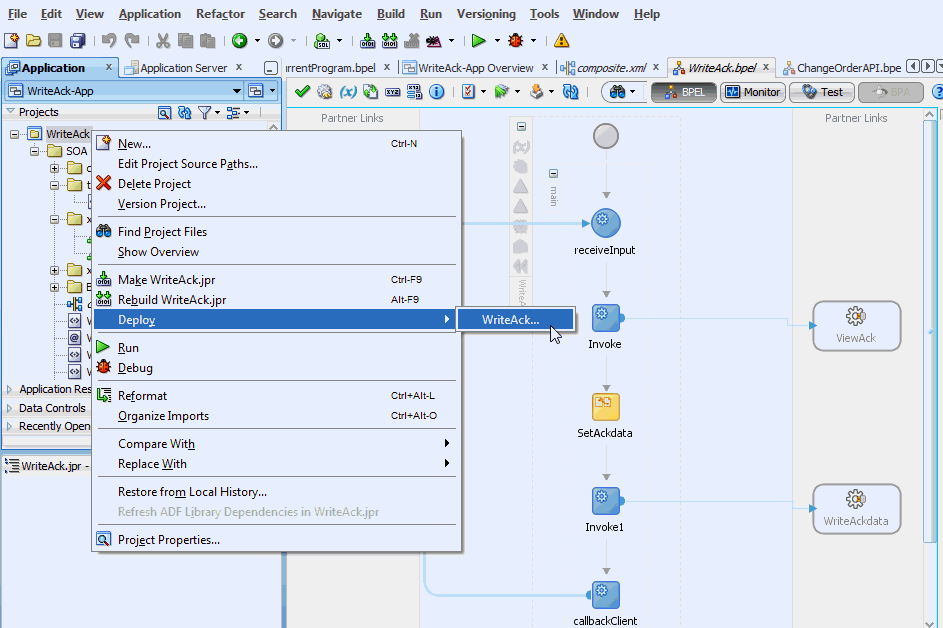Open the Replace With submenu

point(277,464)
